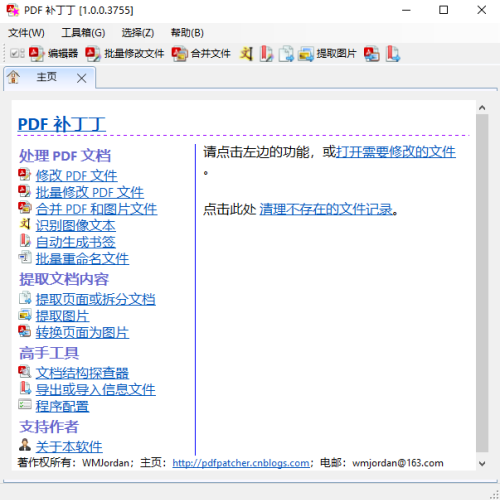Screen dimensions: 500x500
Task: Click the options checklist icon in toolbar
Action: tap(17, 53)
